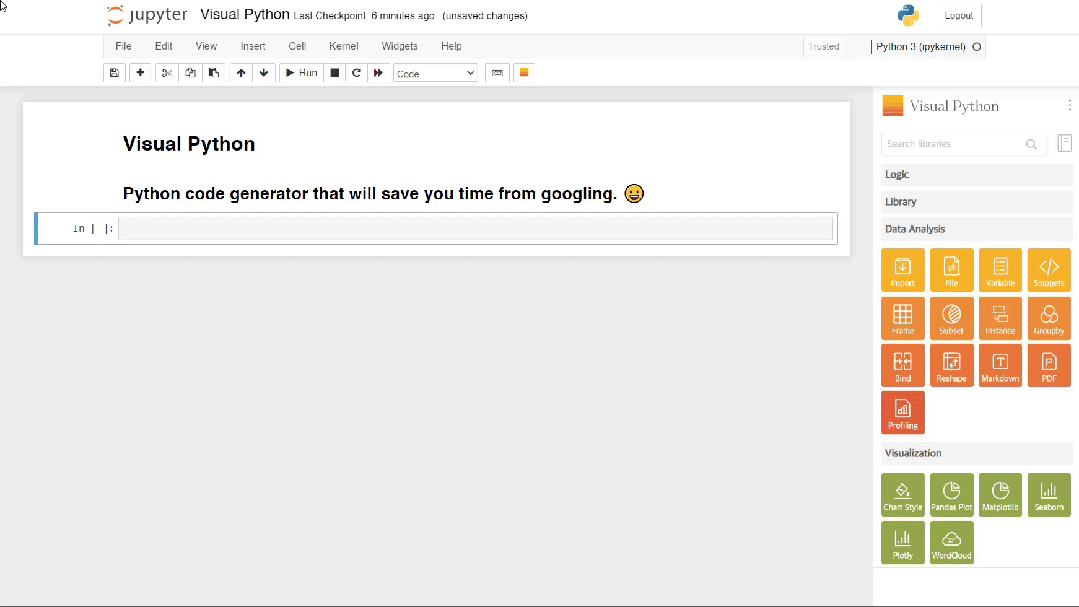Open the Widgets menu
The height and width of the screenshot is (607, 1079).
tap(400, 46)
